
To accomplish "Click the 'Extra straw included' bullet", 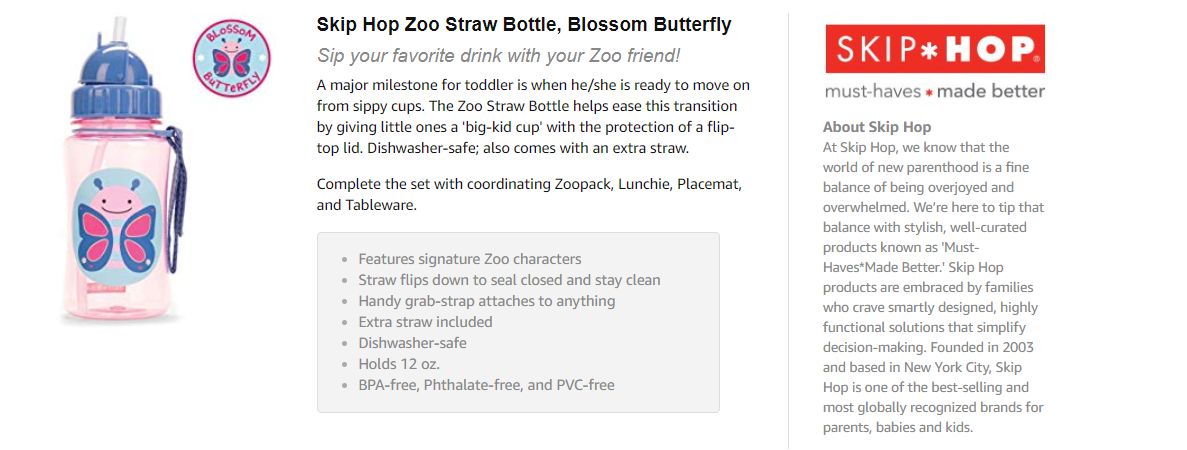I will point(425,322).
